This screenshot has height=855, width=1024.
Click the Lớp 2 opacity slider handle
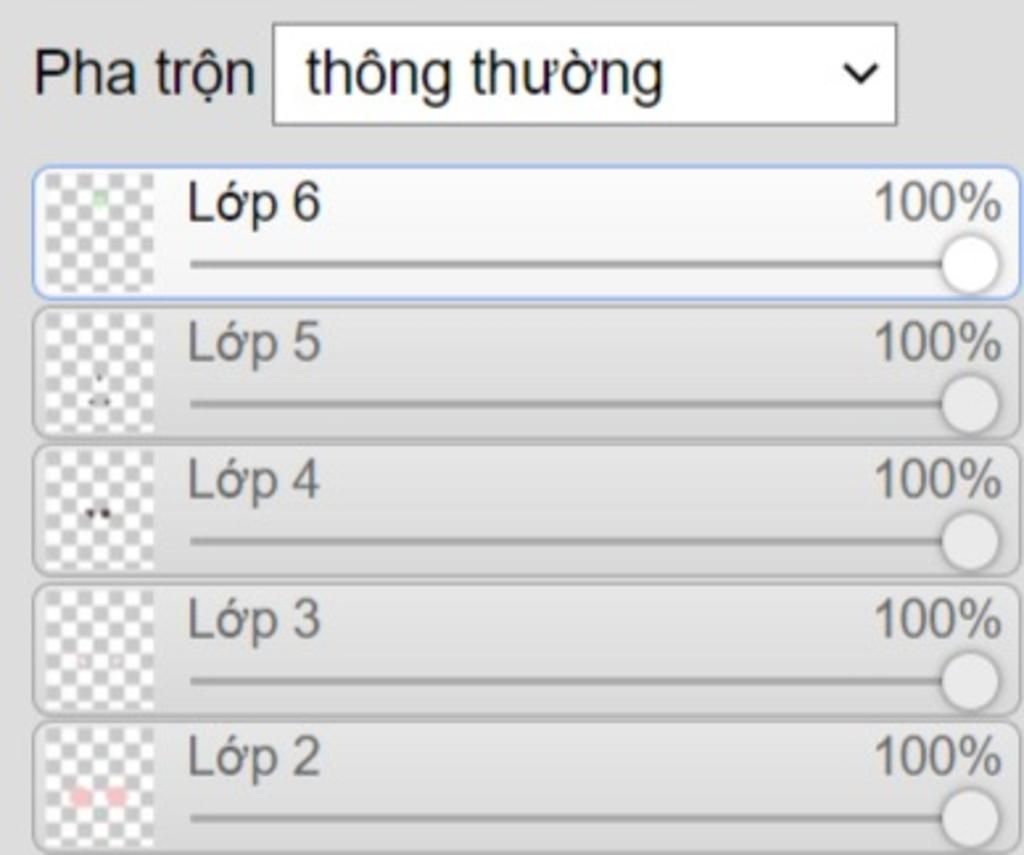pyautogui.click(x=969, y=818)
